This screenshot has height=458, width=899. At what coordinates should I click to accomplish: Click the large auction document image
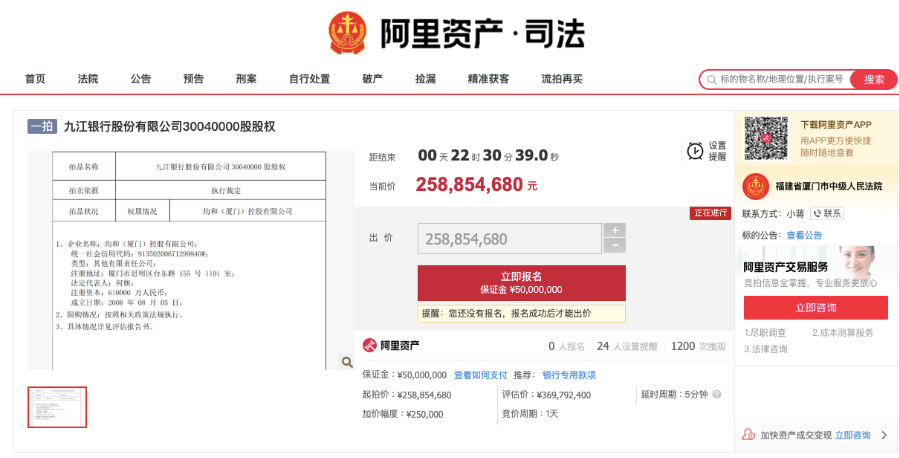[x=190, y=260]
